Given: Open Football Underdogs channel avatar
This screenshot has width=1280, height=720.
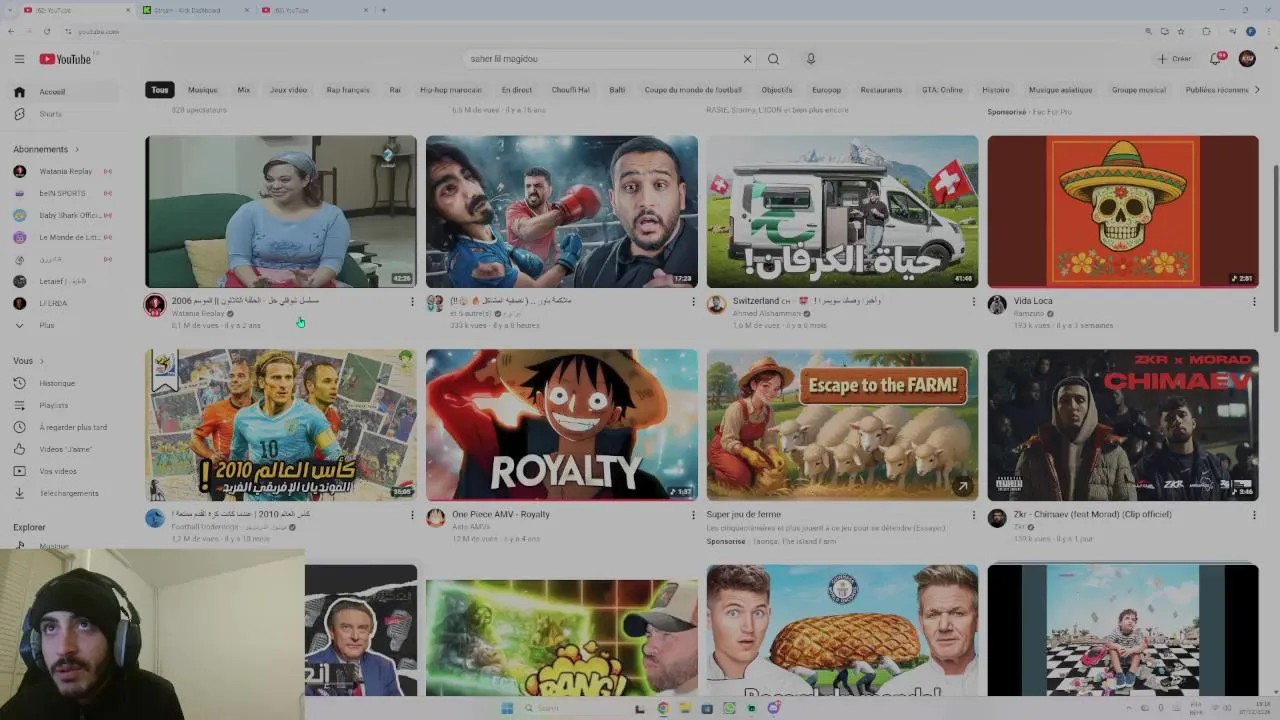Looking at the screenshot, I should (155, 518).
